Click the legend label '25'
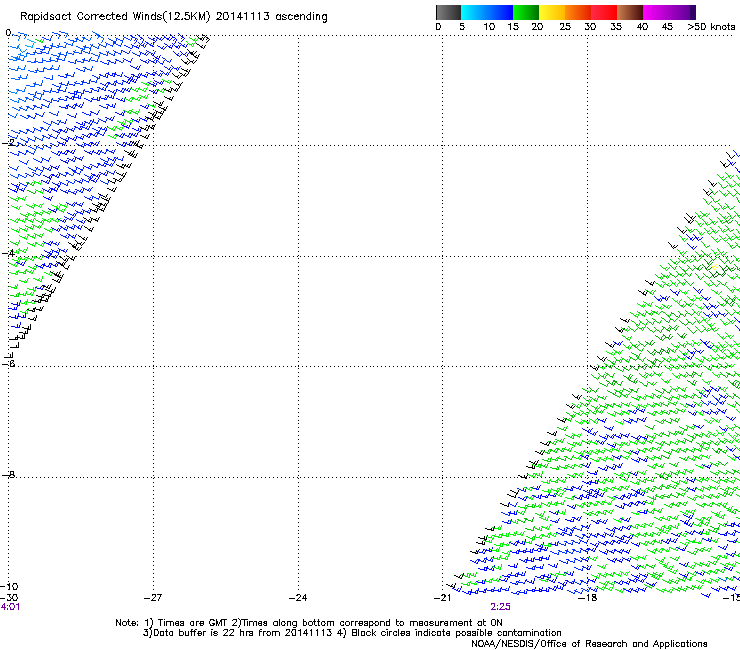 (565, 27)
